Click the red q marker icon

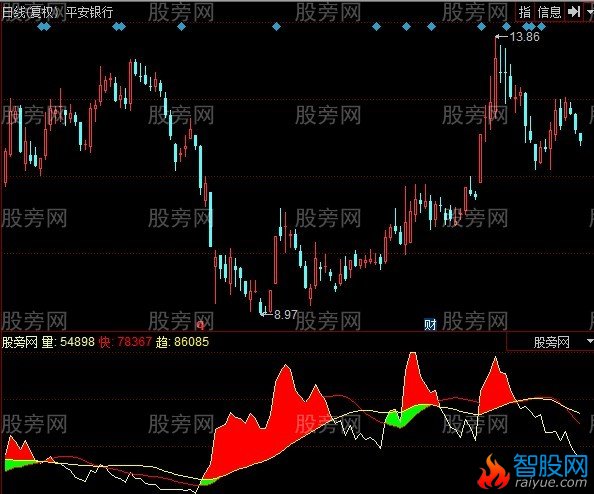click(x=200, y=325)
